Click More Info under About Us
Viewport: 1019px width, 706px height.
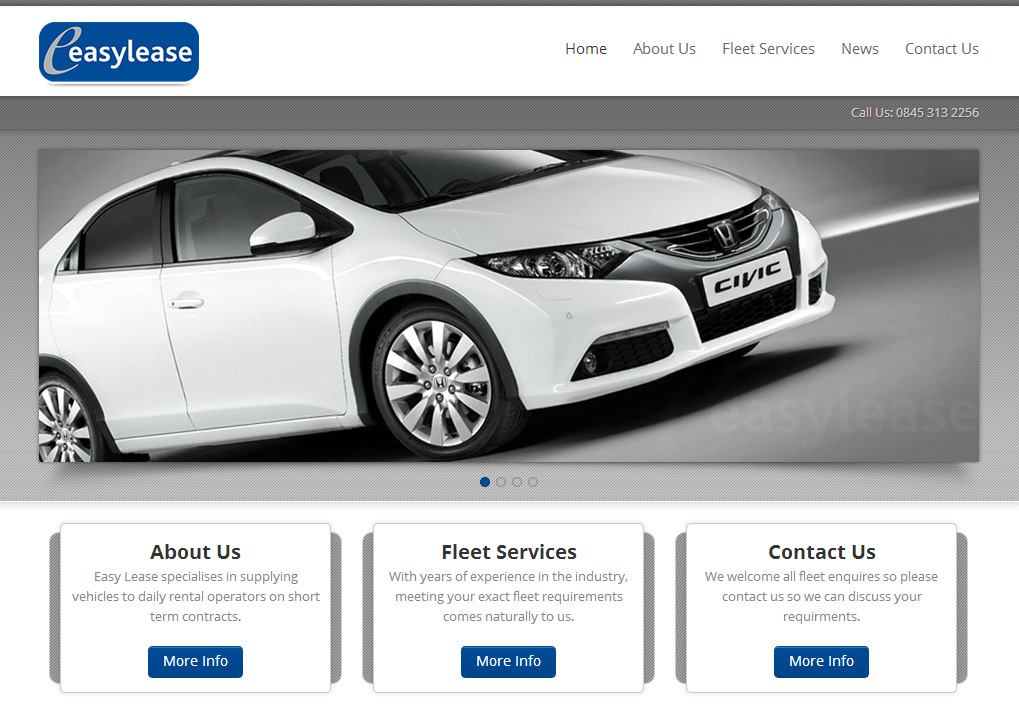(196, 661)
